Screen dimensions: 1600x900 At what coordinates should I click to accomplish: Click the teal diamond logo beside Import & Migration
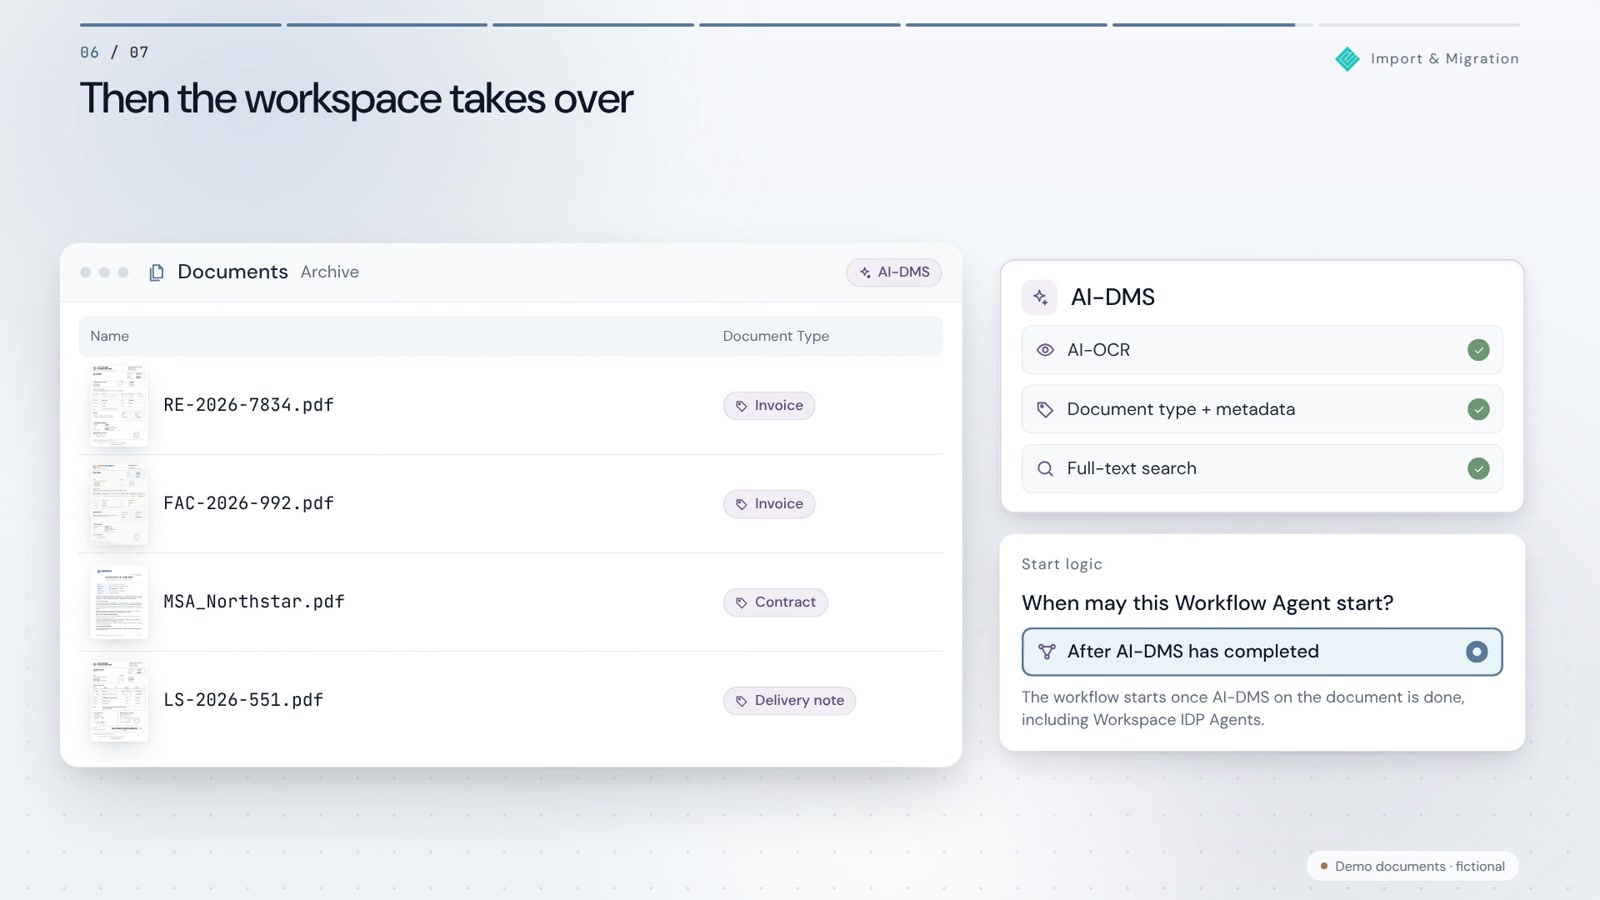click(1347, 59)
